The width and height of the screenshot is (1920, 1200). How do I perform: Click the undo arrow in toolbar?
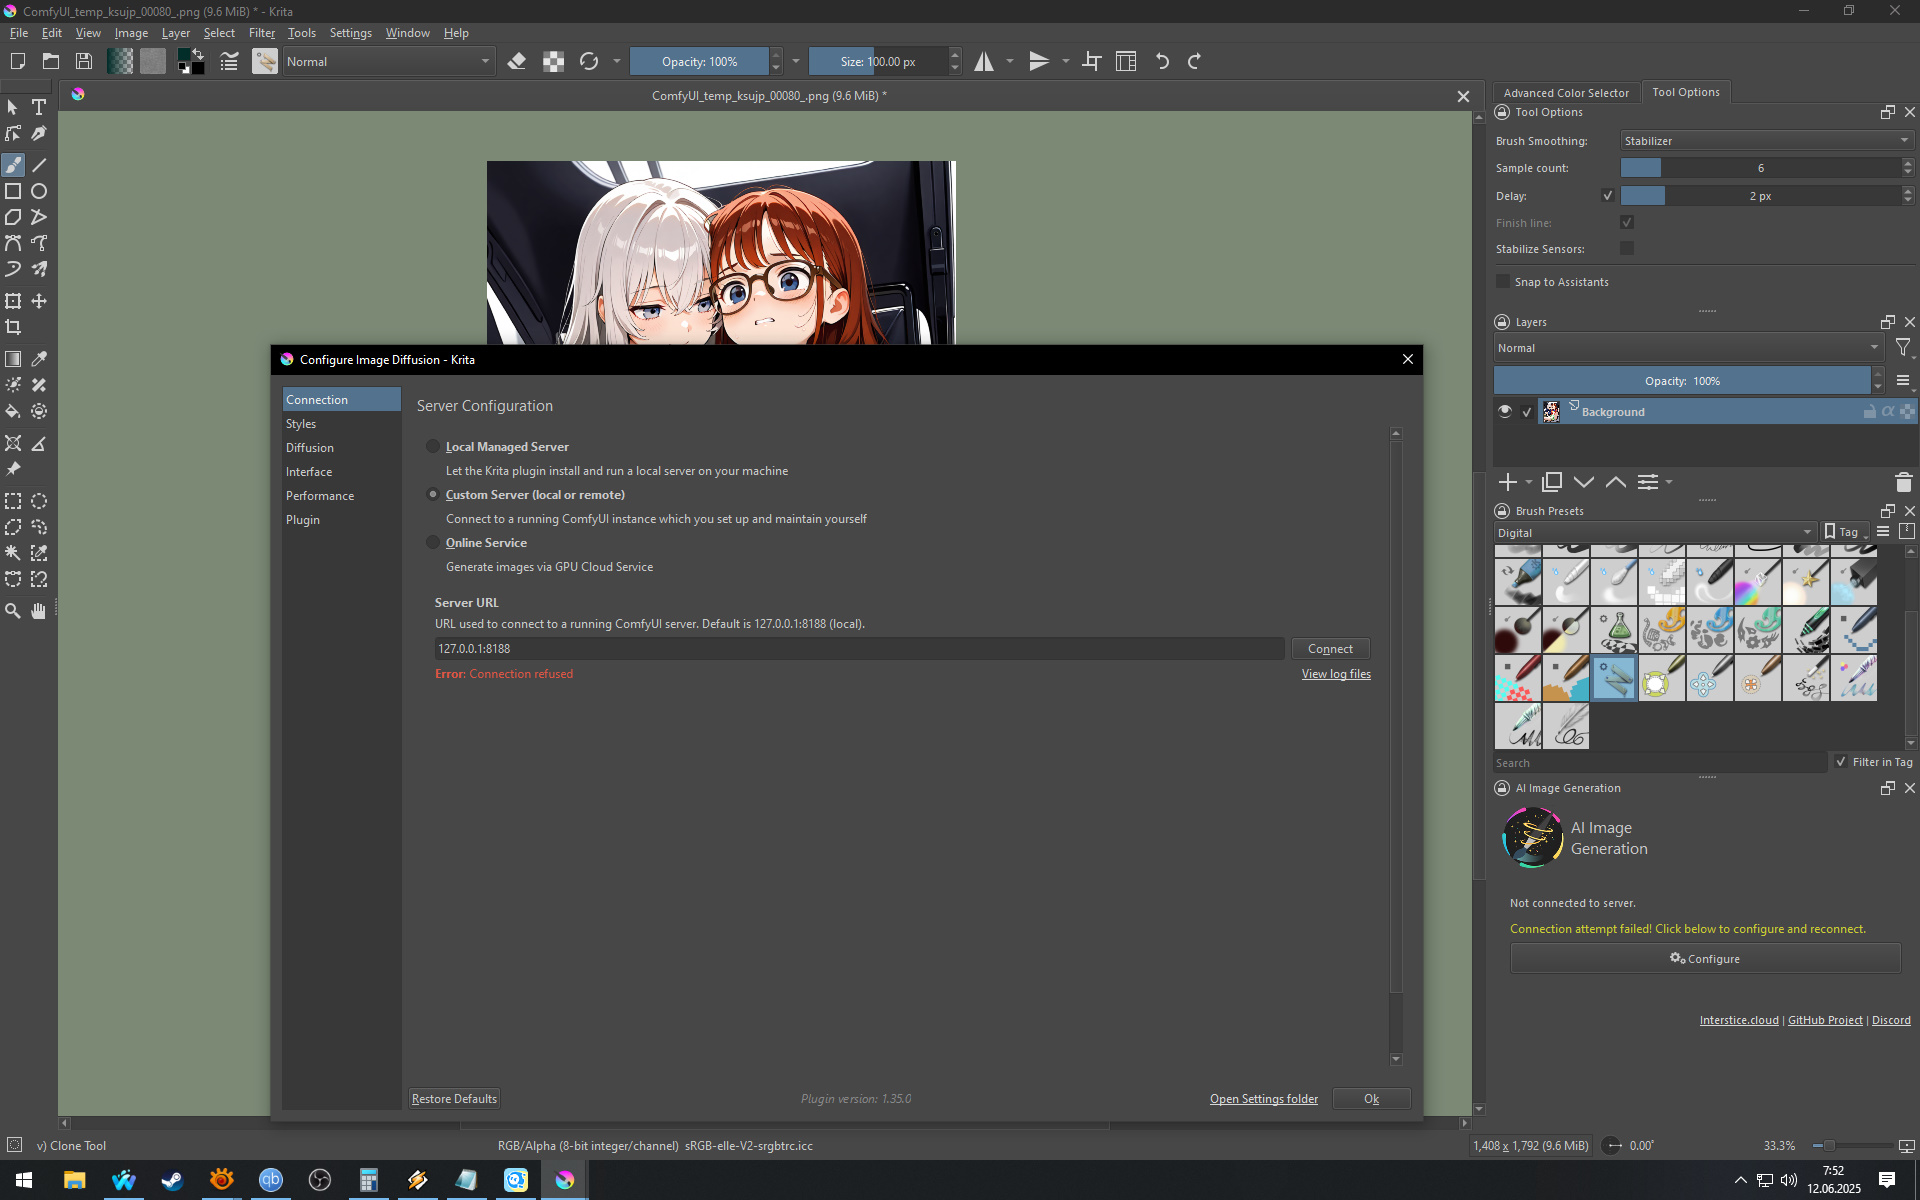click(1162, 62)
